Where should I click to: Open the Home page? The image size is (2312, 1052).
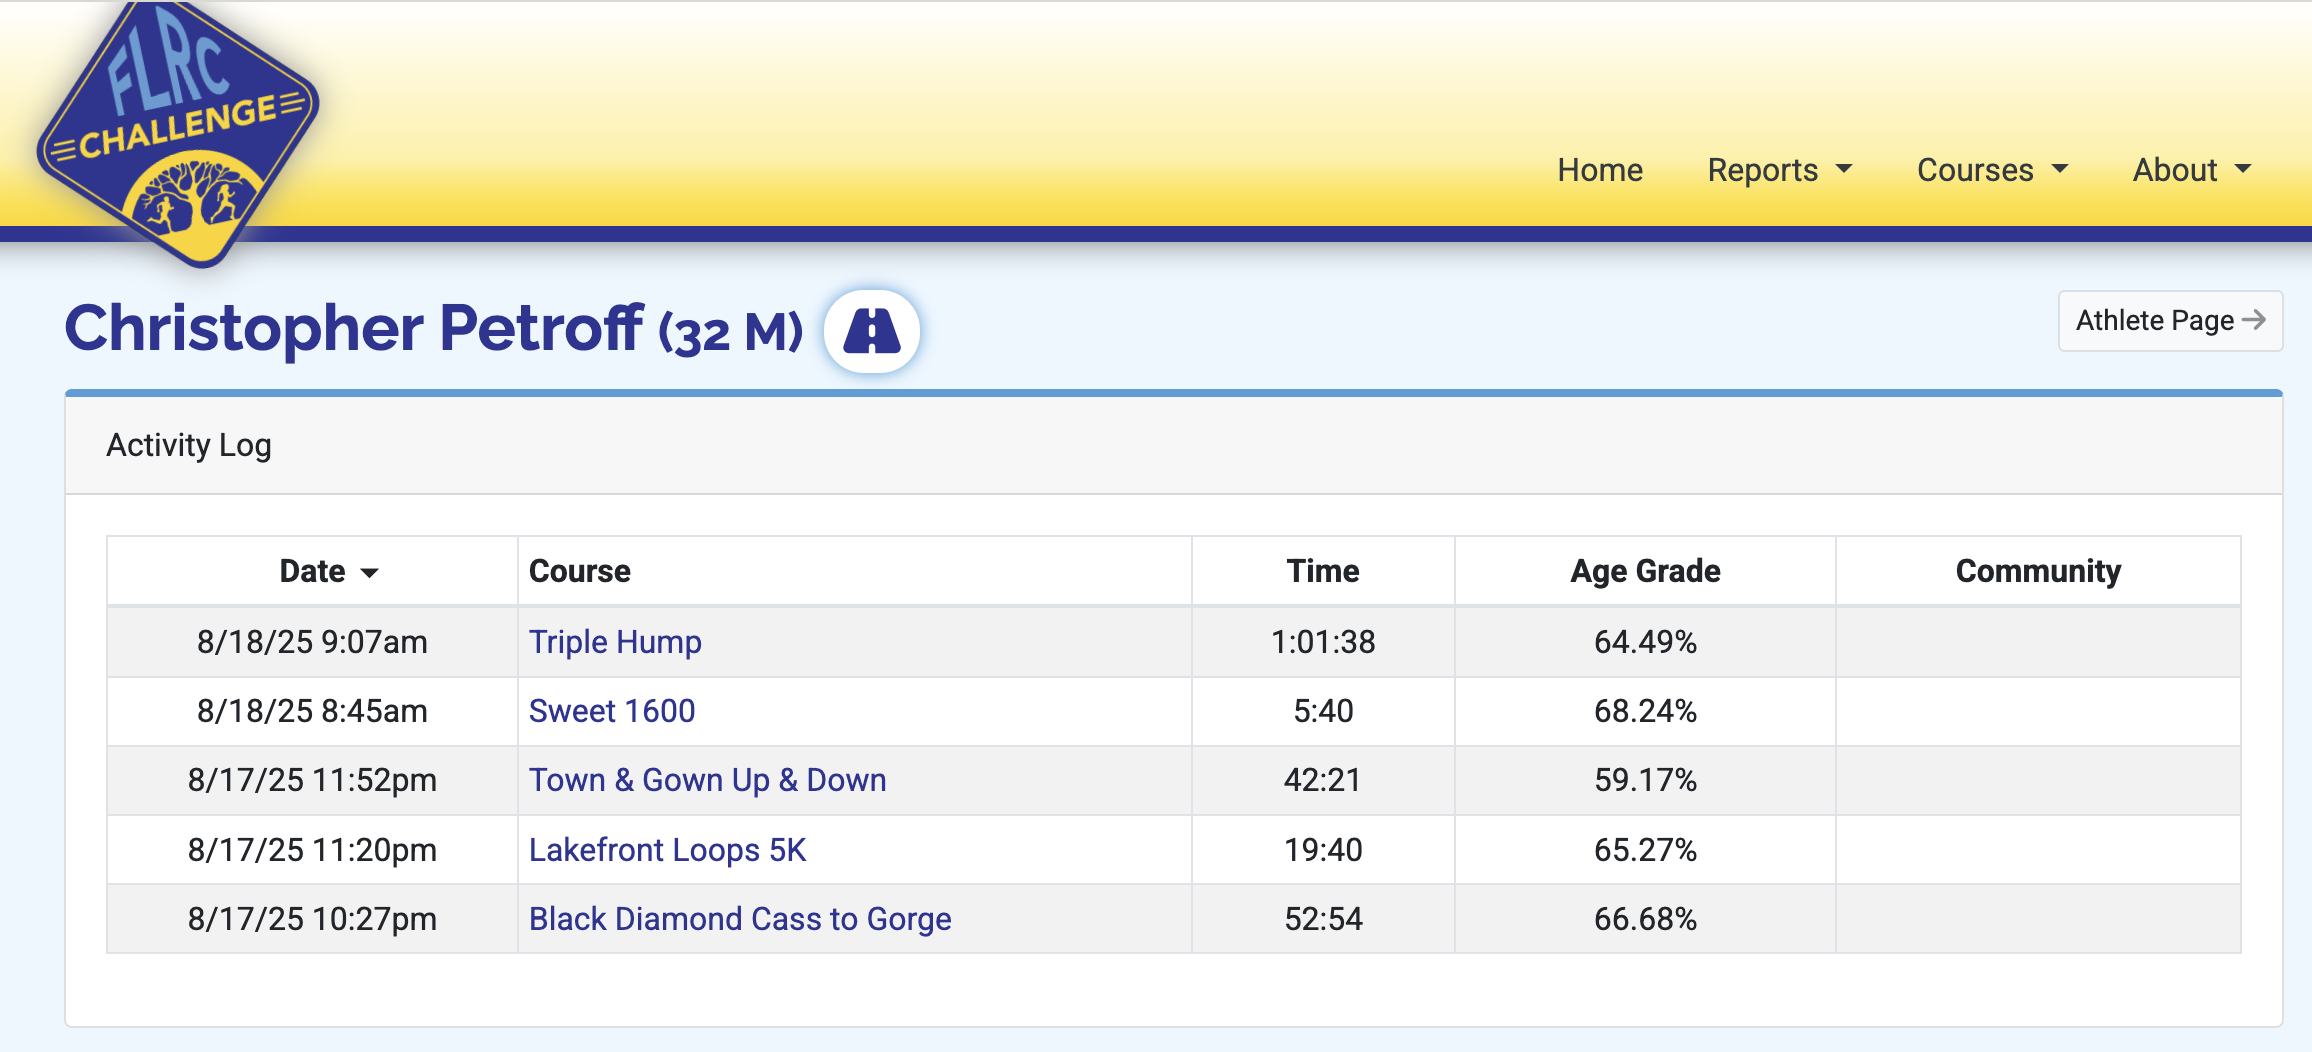point(1599,170)
